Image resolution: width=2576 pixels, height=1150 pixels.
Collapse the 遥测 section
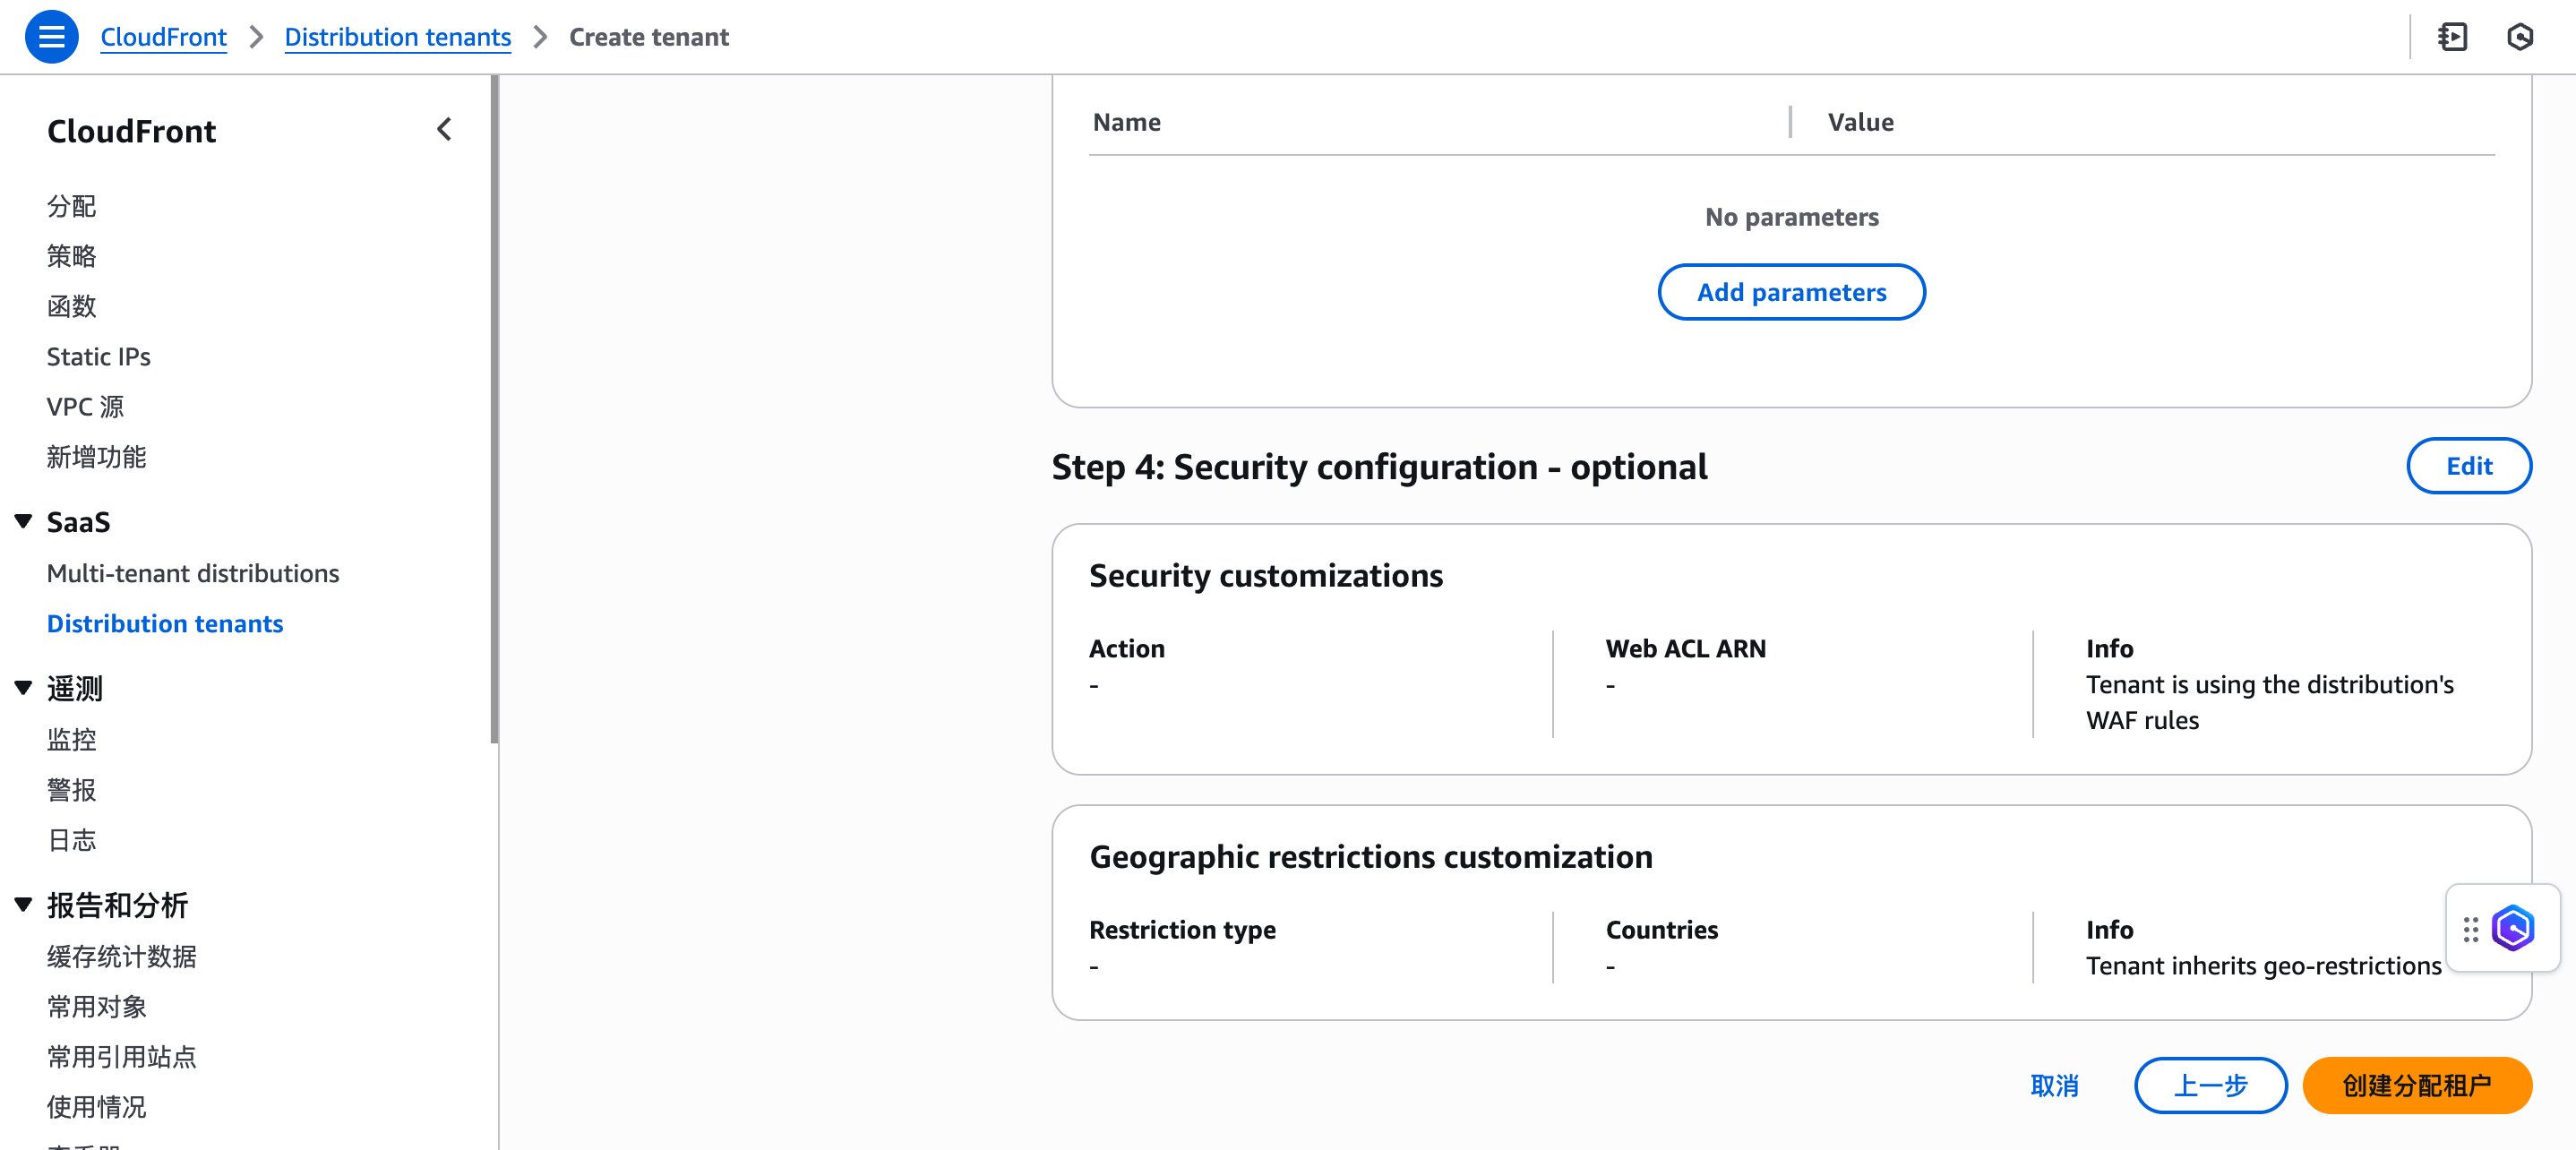24,688
